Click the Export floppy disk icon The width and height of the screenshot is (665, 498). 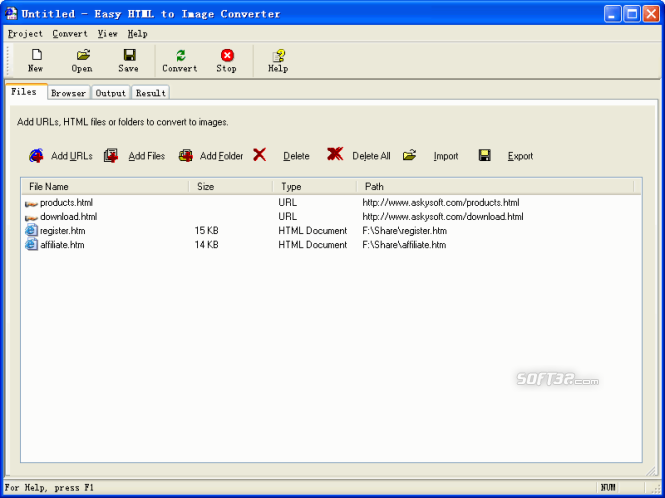[x=484, y=155]
